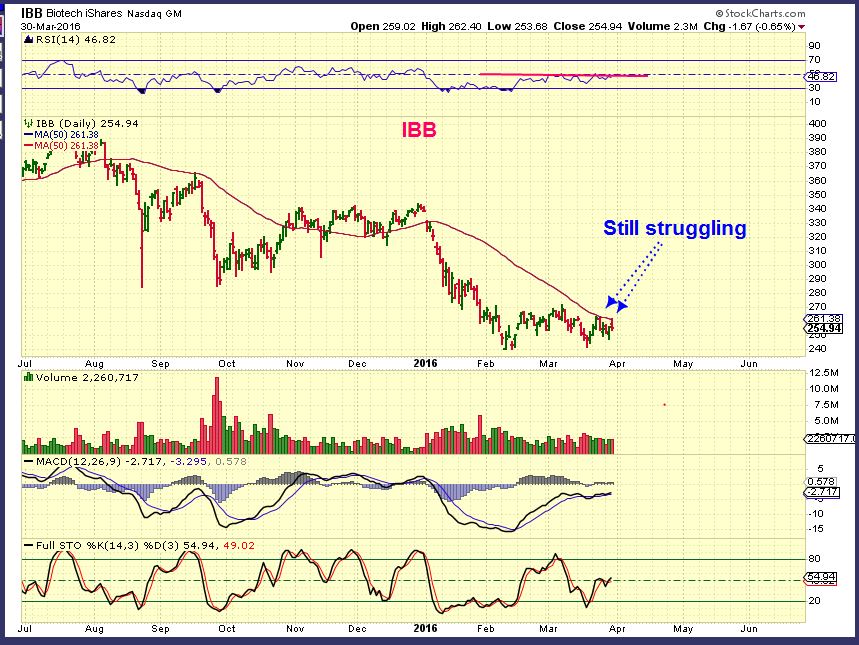Screen dimensions: 859x645
Task: Click the 'Chg -1.67 (-0.65%)' text
Action: (x=749, y=26)
